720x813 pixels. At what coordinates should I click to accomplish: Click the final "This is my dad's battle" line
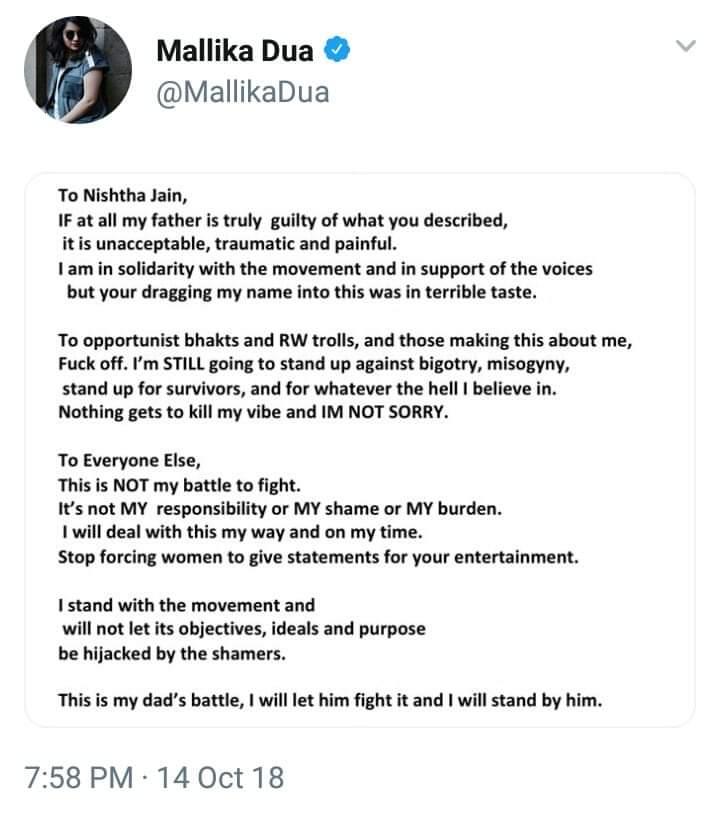click(x=330, y=700)
